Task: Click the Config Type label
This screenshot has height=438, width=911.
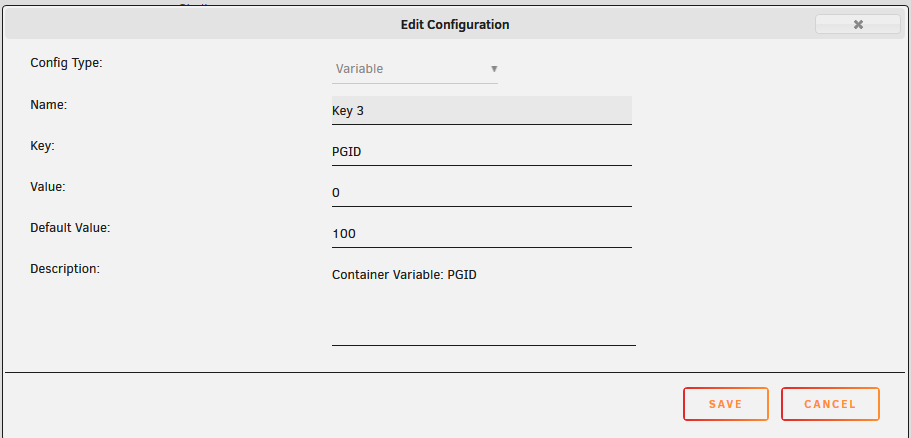Action: pyautogui.click(x=66, y=63)
